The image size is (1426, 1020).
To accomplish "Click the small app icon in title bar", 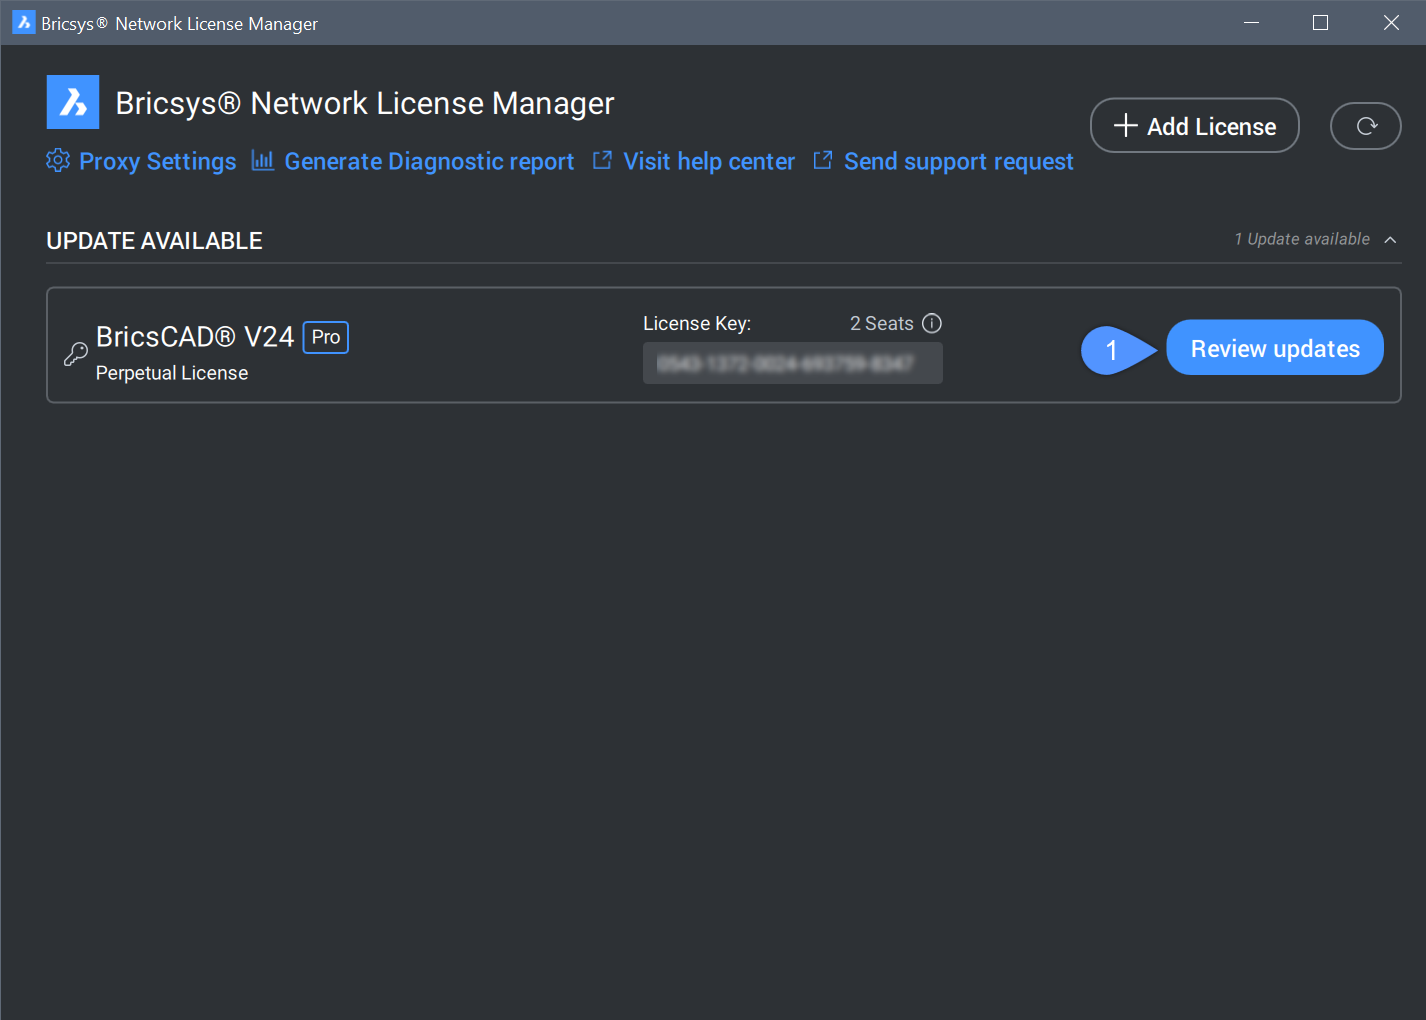I will [x=24, y=23].
